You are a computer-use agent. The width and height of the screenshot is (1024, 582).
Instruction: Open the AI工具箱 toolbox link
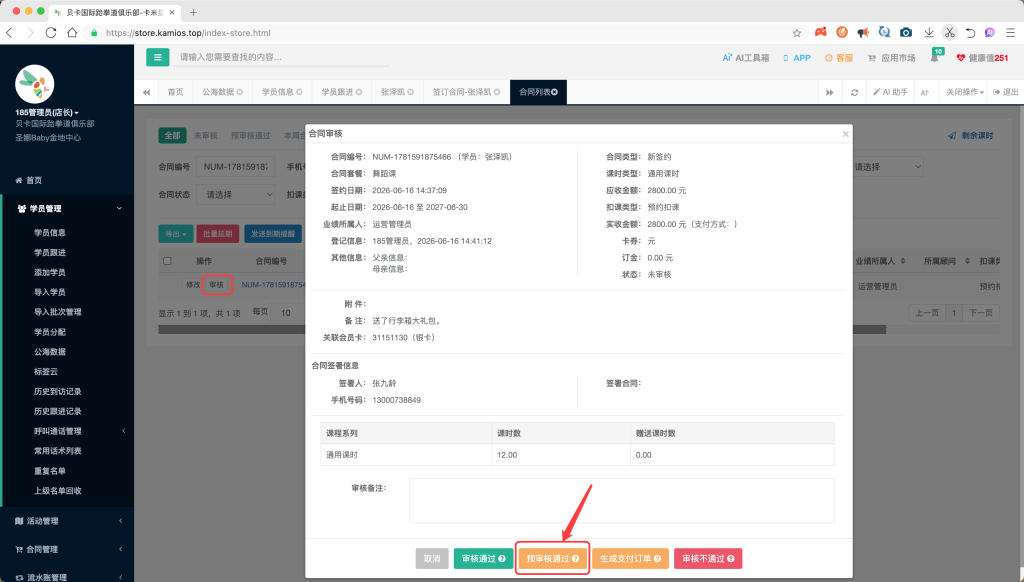click(746, 58)
